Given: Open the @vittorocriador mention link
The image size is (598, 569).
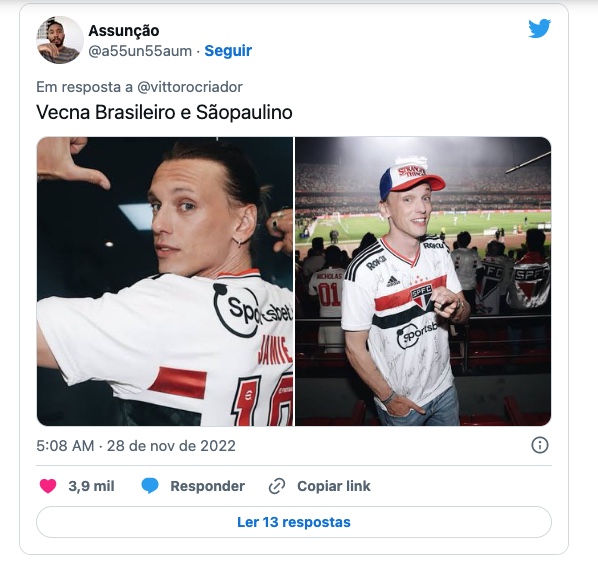Looking at the screenshot, I should coord(190,87).
